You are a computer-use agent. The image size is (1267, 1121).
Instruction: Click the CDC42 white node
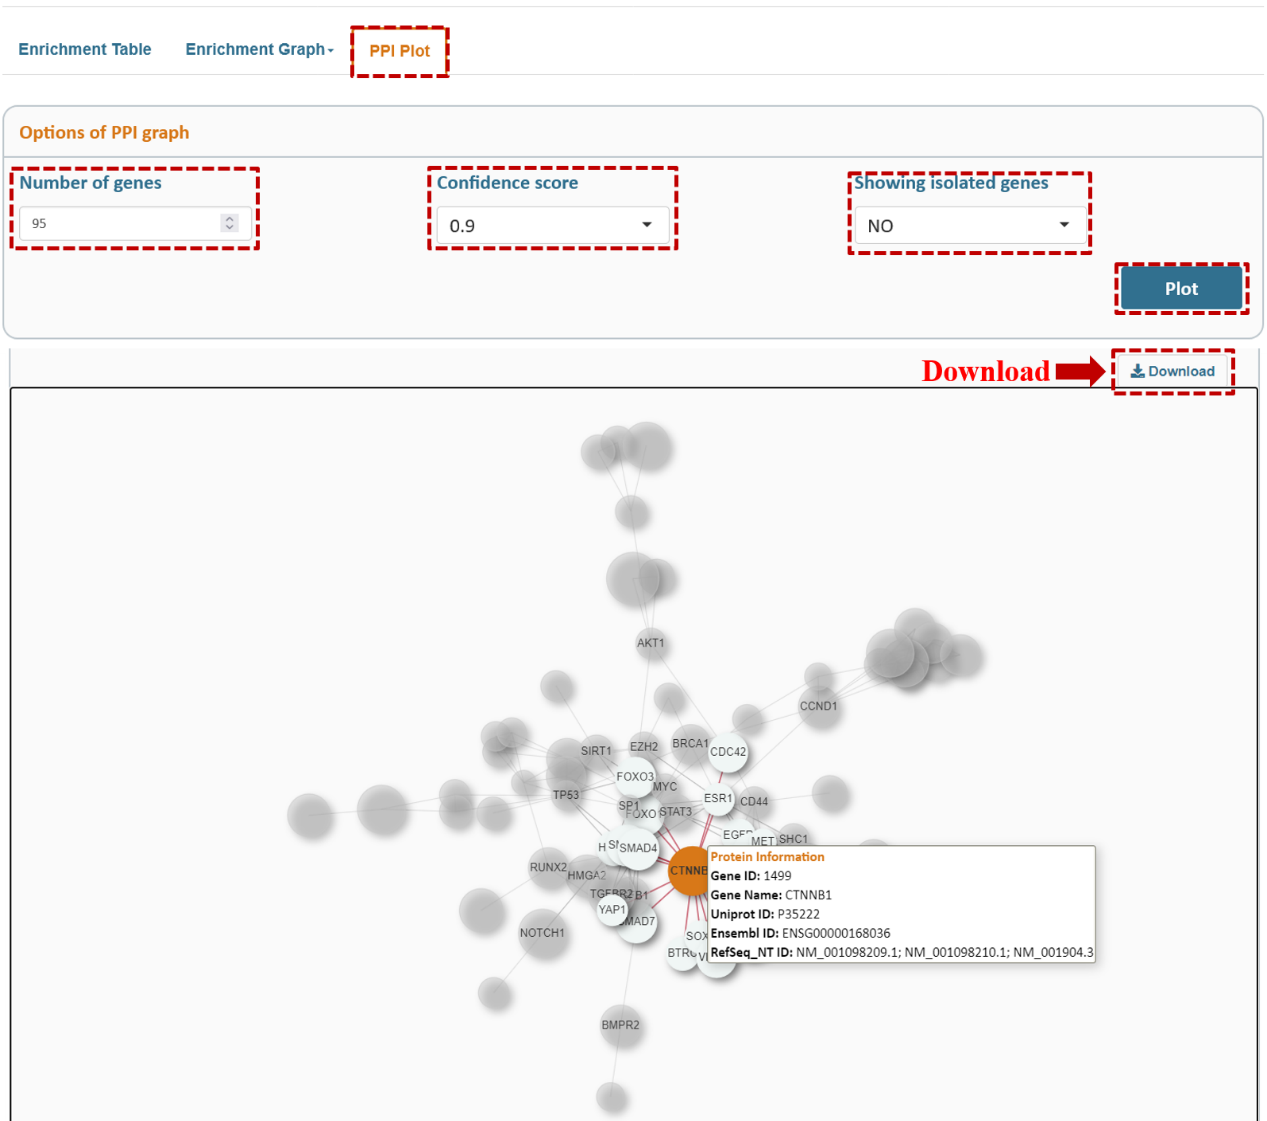(728, 752)
